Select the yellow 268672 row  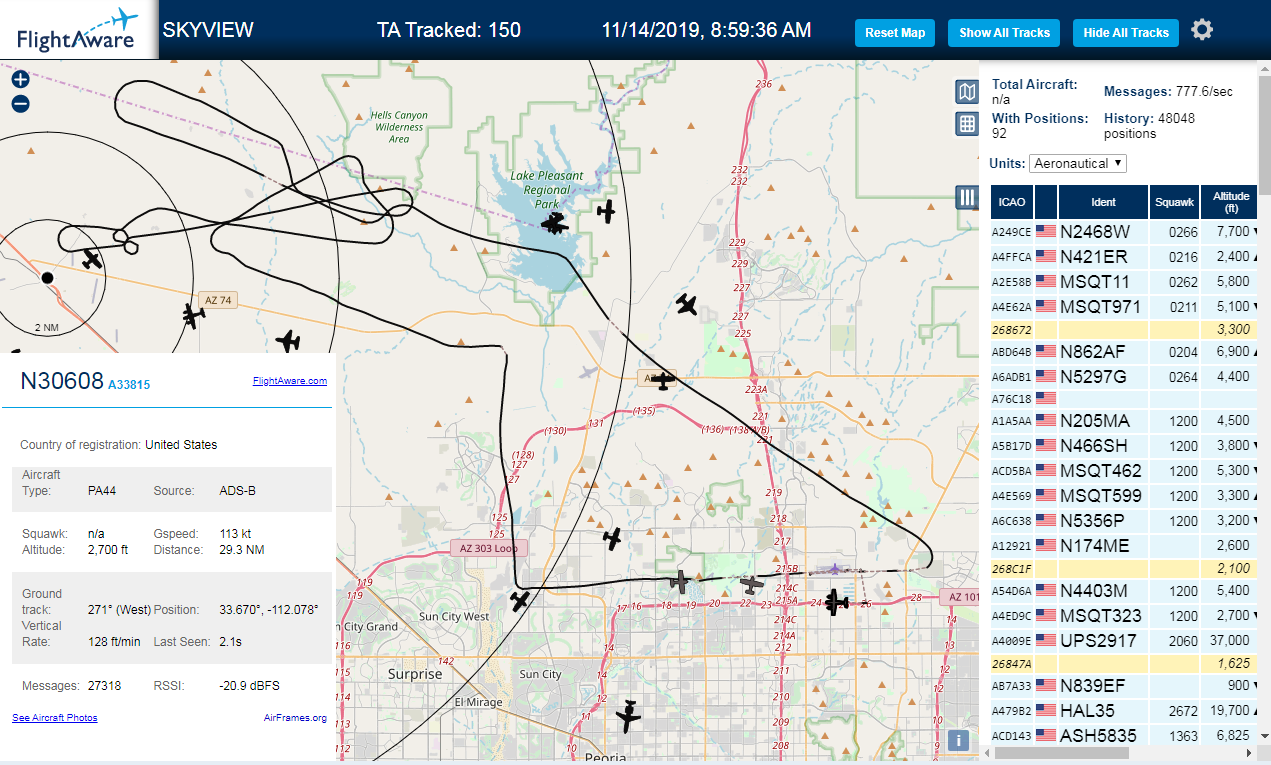coord(1124,329)
